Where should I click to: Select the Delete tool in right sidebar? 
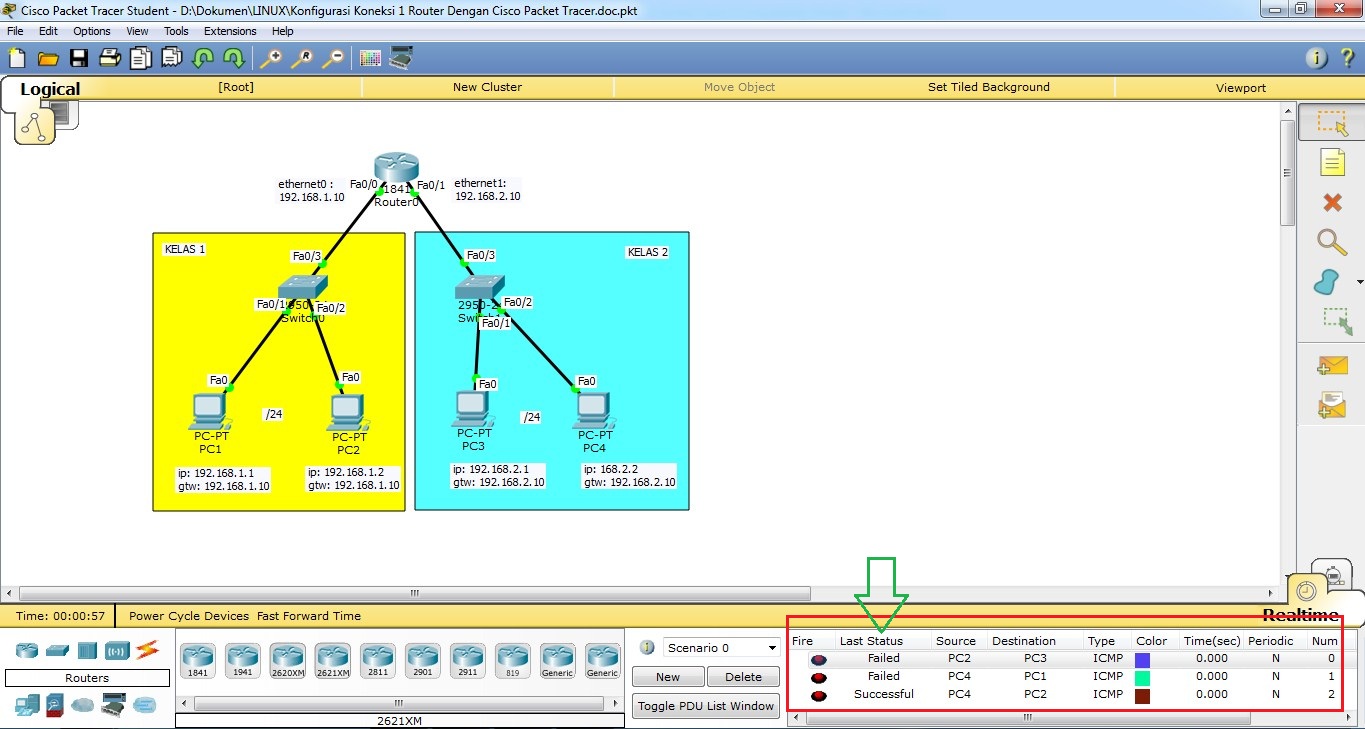pos(1331,202)
